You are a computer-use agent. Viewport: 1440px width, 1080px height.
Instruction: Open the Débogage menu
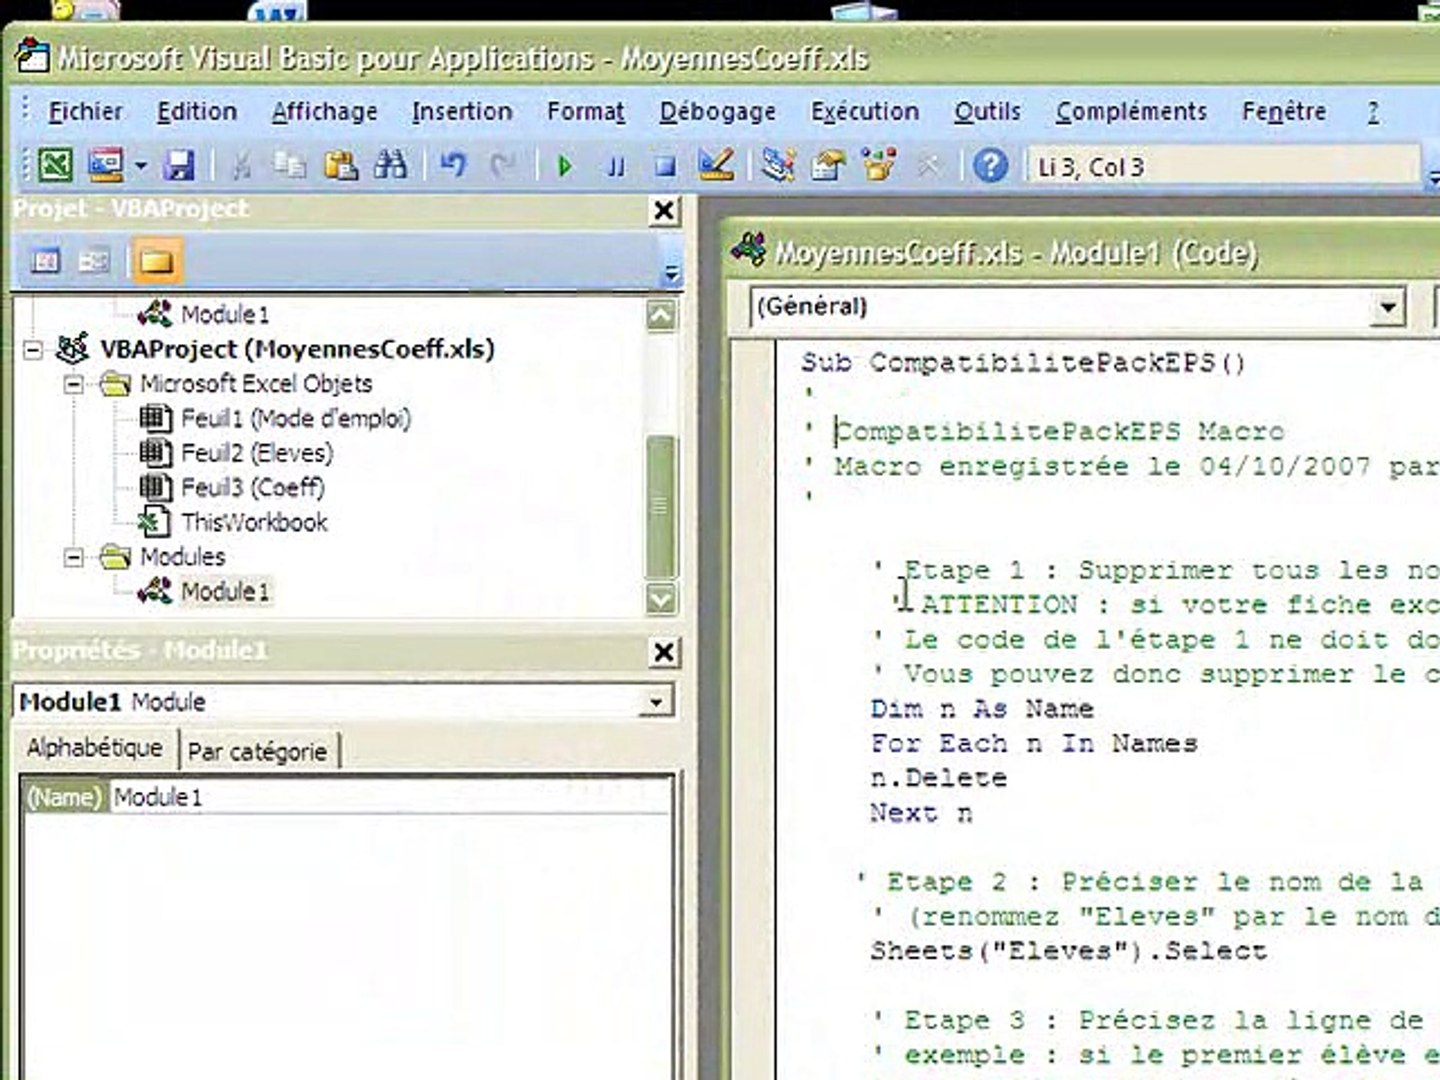coord(717,111)
